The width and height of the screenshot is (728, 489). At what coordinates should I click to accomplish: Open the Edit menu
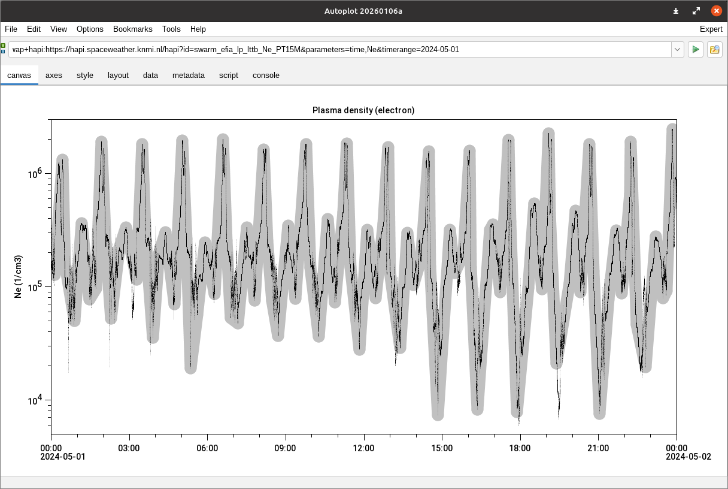(x=34, y=30)
